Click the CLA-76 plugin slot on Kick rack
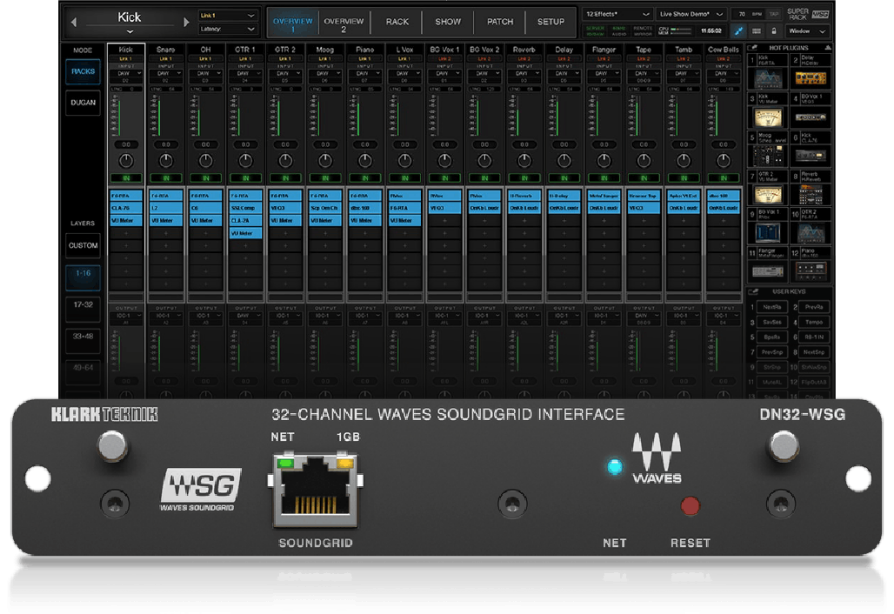894x614 pixels. coord(126,208)
